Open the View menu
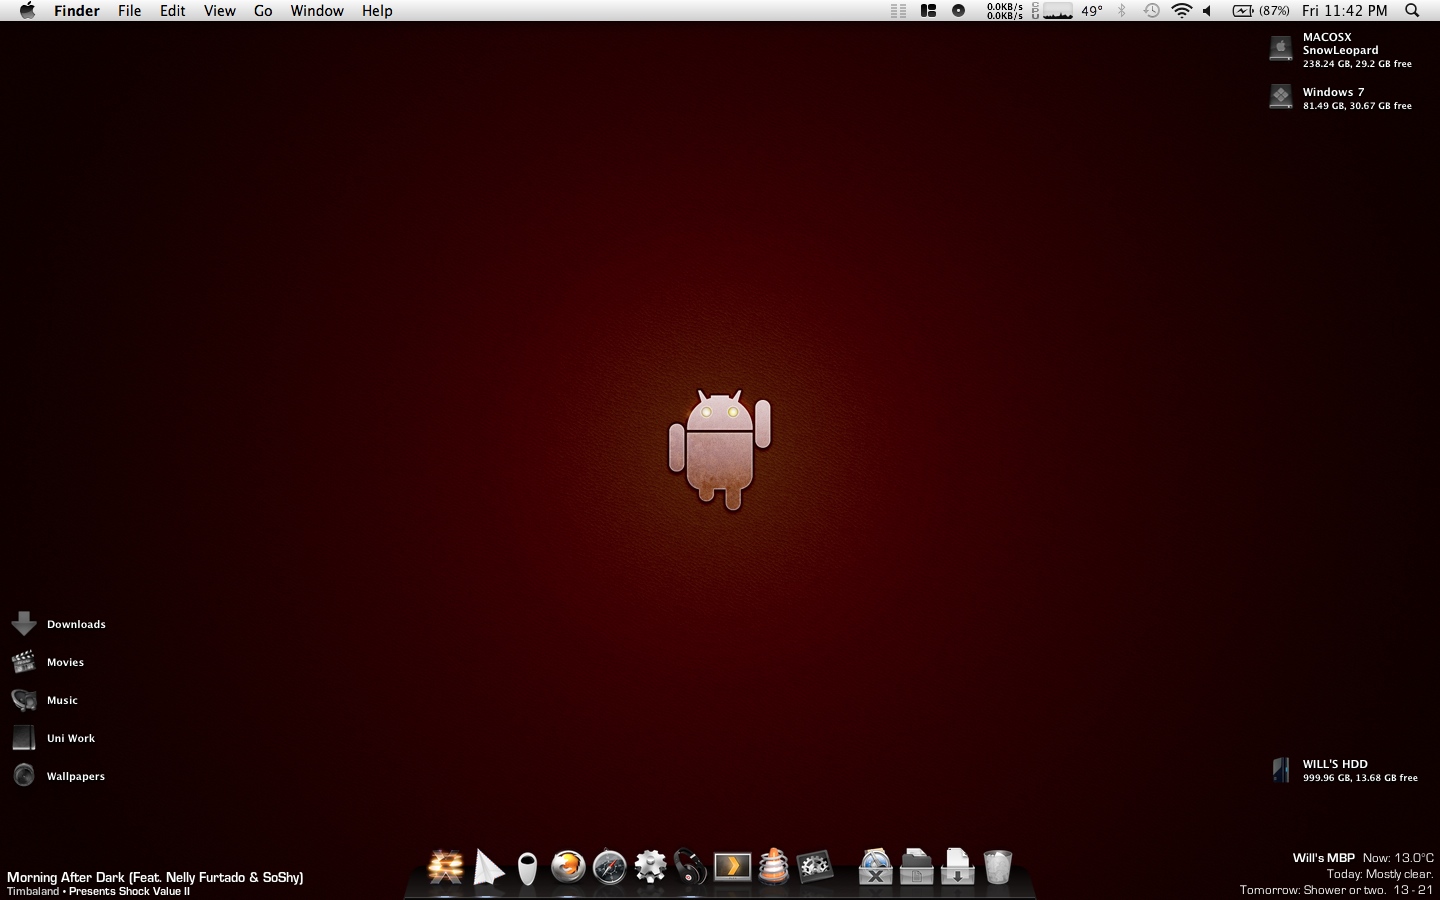 point(220,11)
